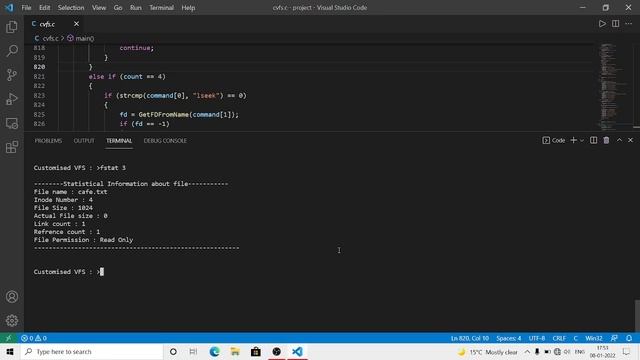Image resolution: width=640 pixels, height=360 pixels.
Task: Switch to the Output tab
Action: click(x=84, y=140)
